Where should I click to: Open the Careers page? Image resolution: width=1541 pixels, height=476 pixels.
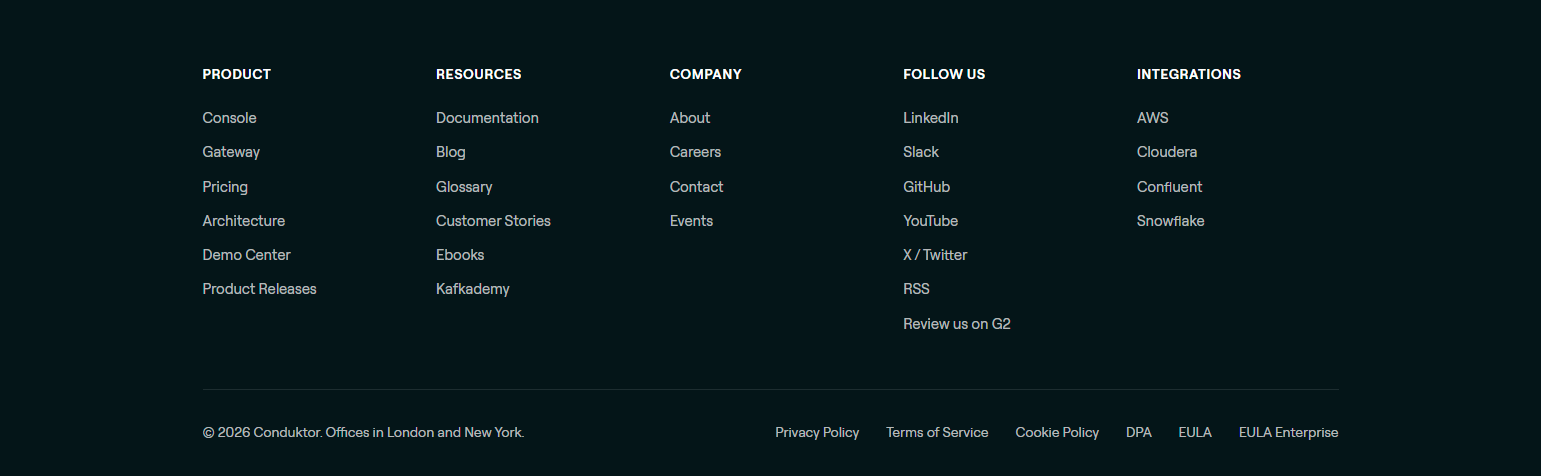point(695,152)
